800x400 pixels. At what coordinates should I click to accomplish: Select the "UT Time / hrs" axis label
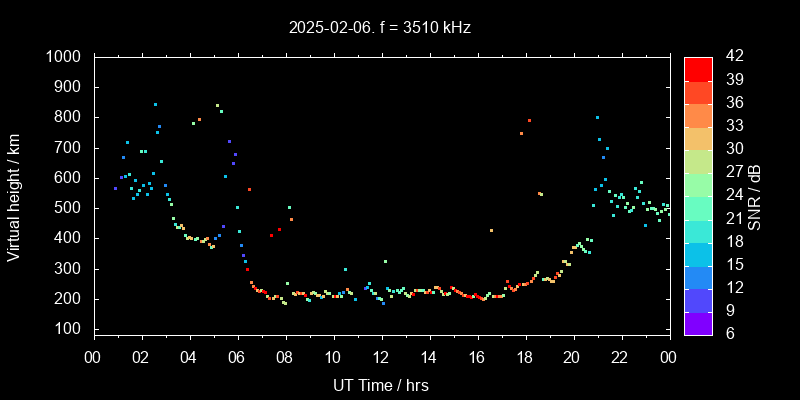pyautogui.click(x=381, y=384)
